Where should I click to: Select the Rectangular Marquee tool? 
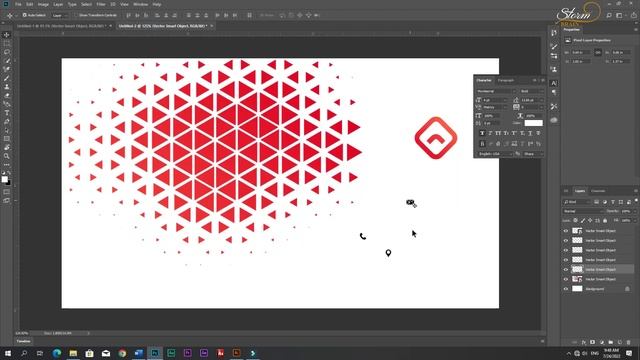pos(7,44)
